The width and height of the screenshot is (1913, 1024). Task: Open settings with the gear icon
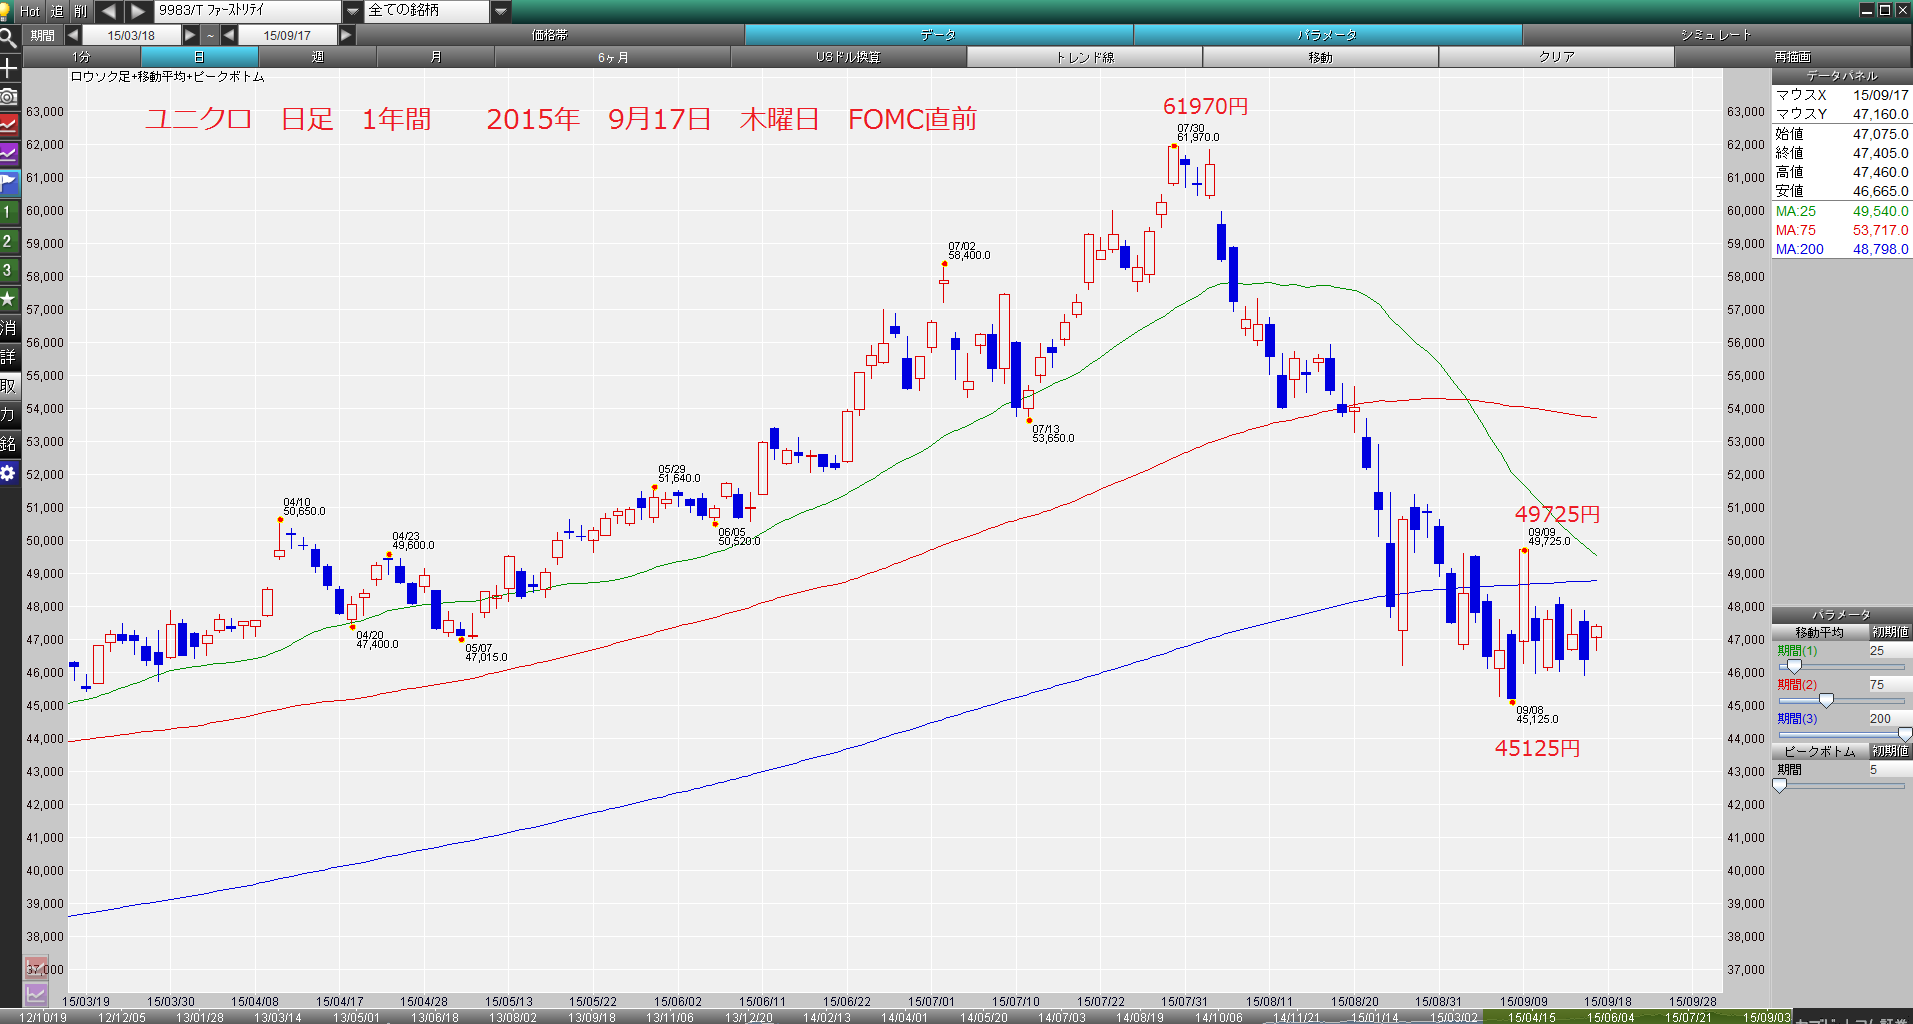click(x=9, y=473)
